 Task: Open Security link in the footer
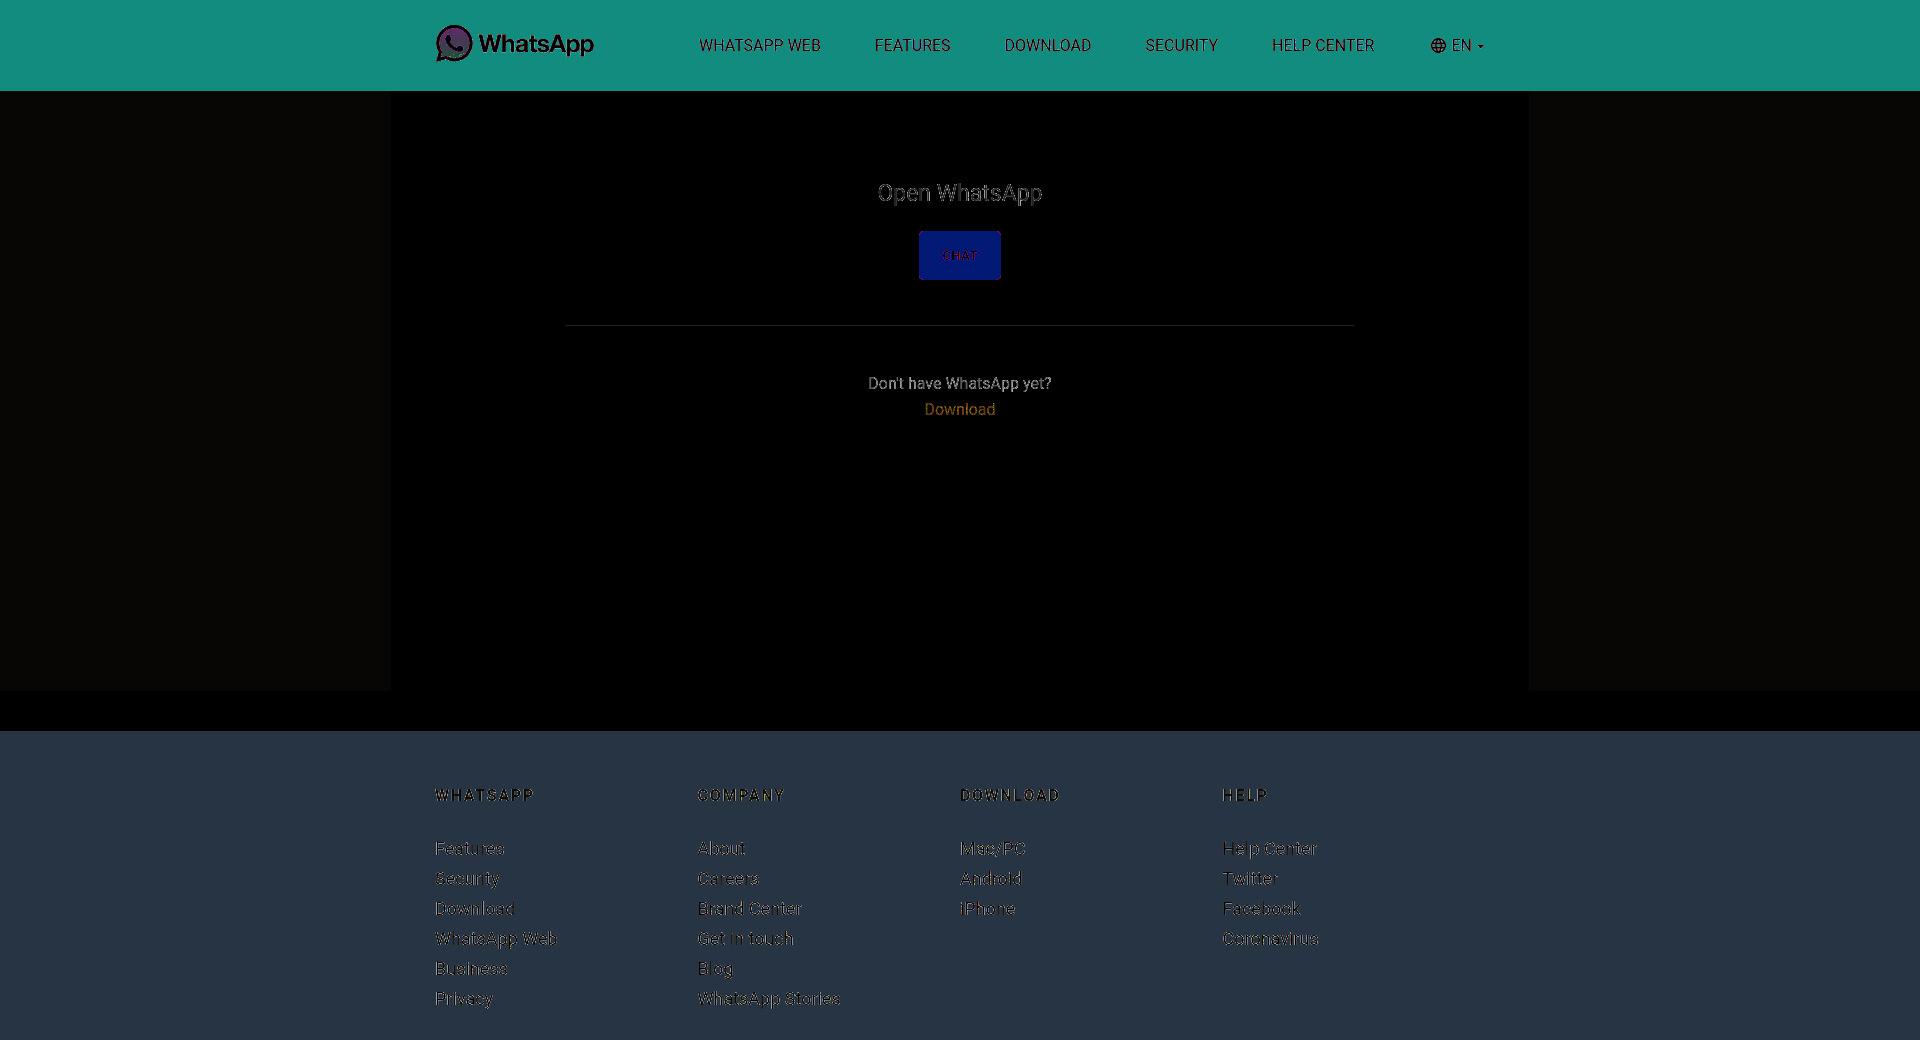[x=467, y=878]
